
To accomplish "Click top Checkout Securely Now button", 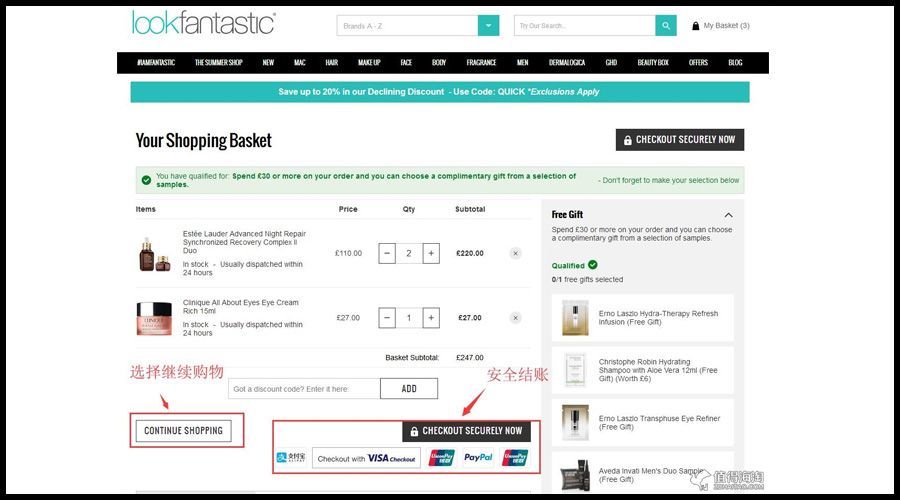I will pyautogui.click(x=680, y=139).
